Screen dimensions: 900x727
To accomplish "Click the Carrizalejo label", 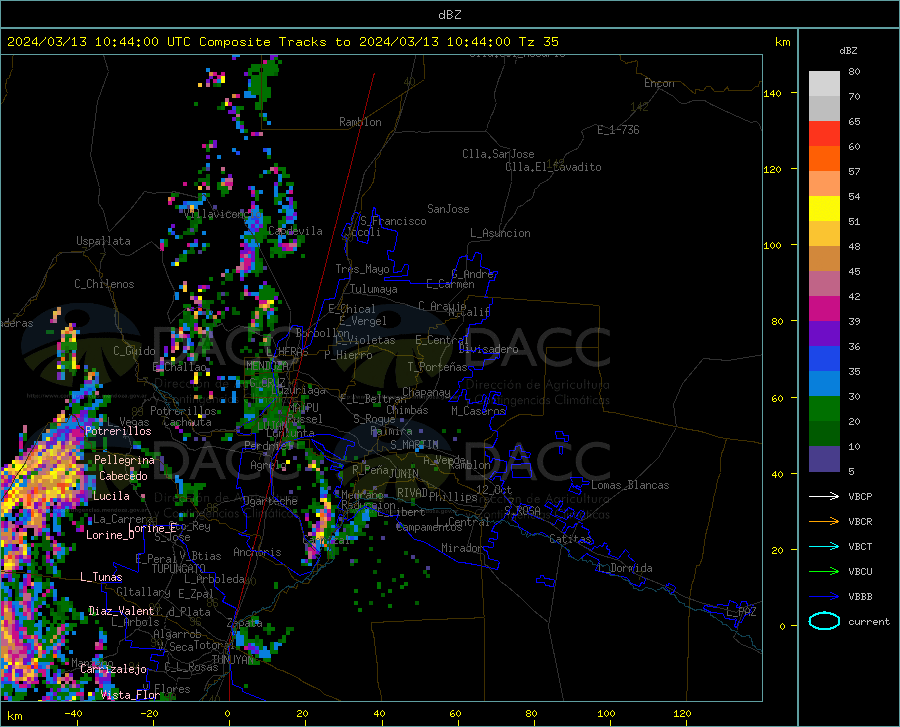I will [x=114, y=669].
